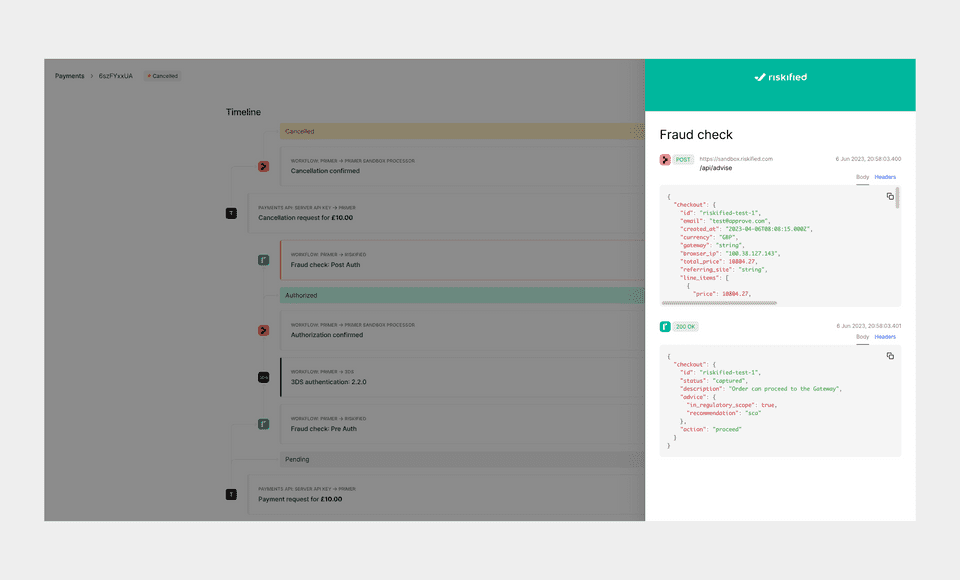The height and width of the screenshot is (580, 960).
Task: Click the request body vertical scrollbar
Action: coord(898,198)
